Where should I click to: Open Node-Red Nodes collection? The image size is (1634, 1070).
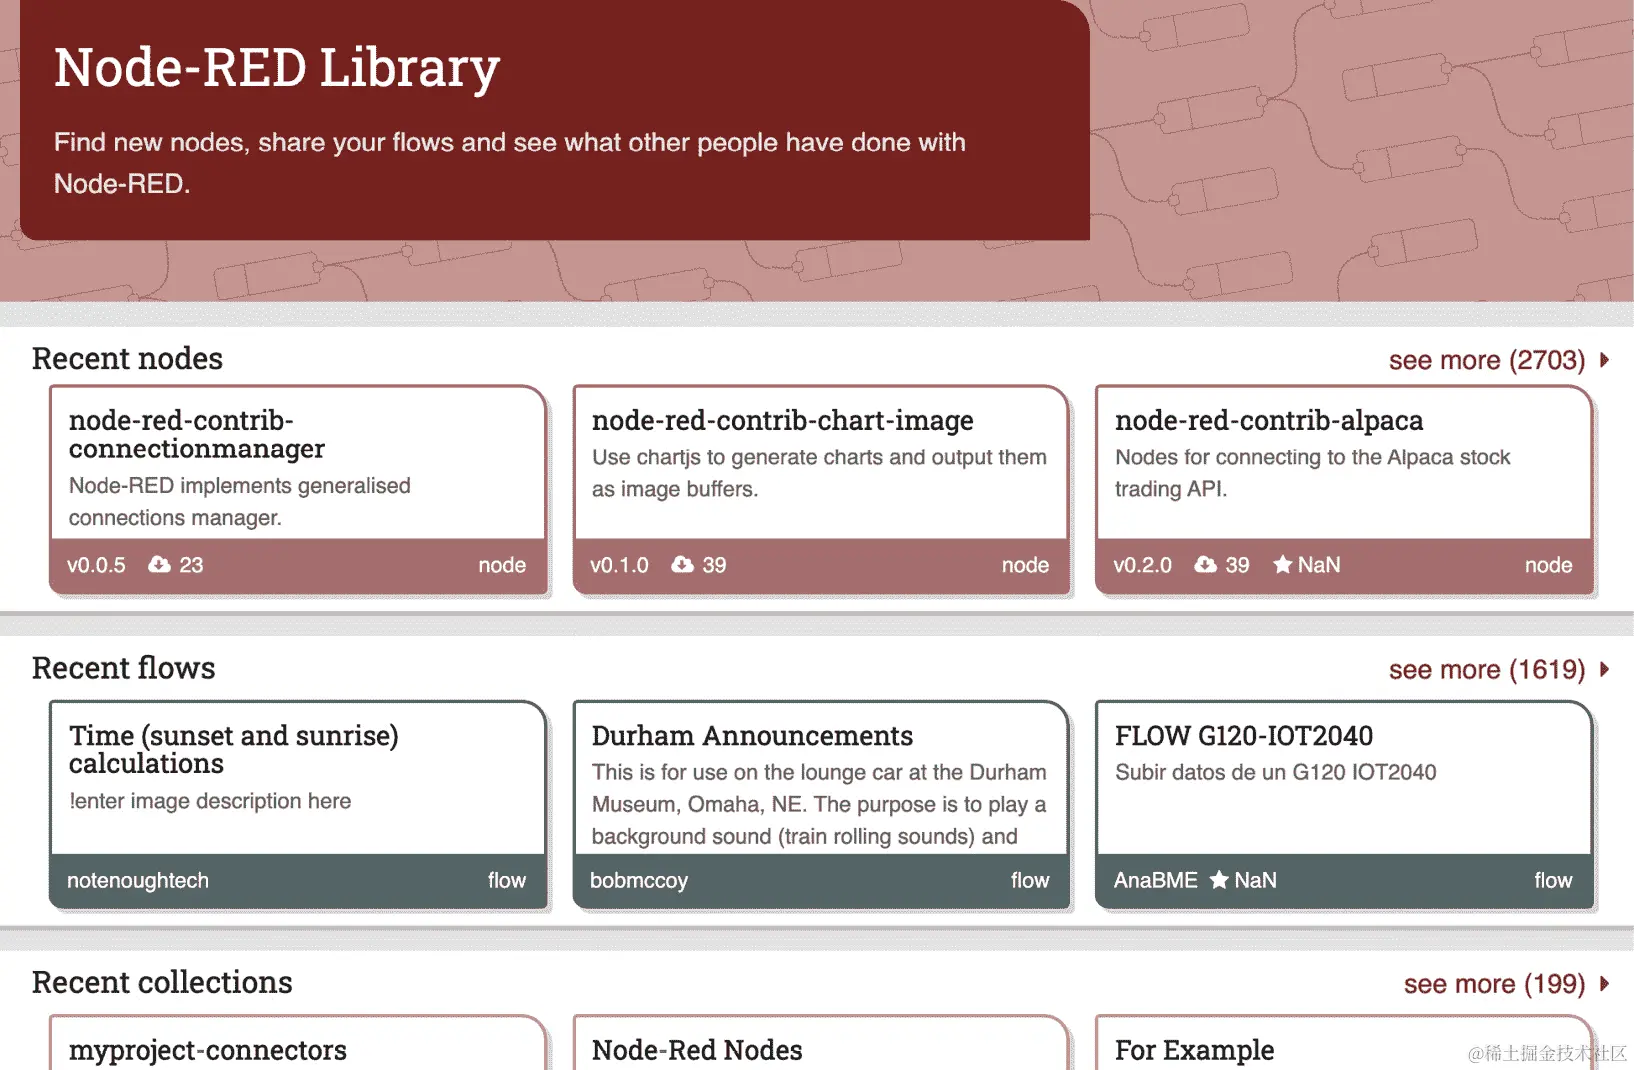point(697,1050)
